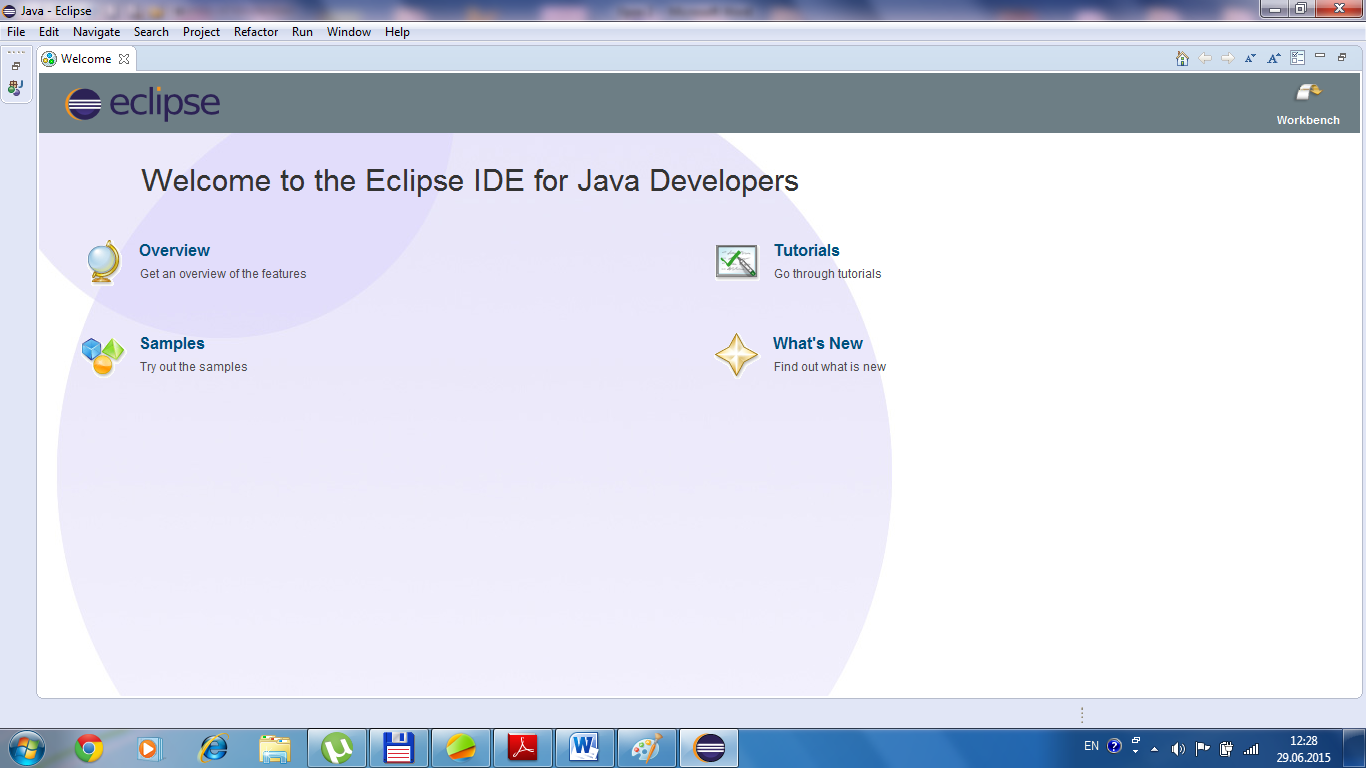This screenshot has width=1366, height=768.
Task: Click the blue help icon in tray
Action: coord(1115,746)
